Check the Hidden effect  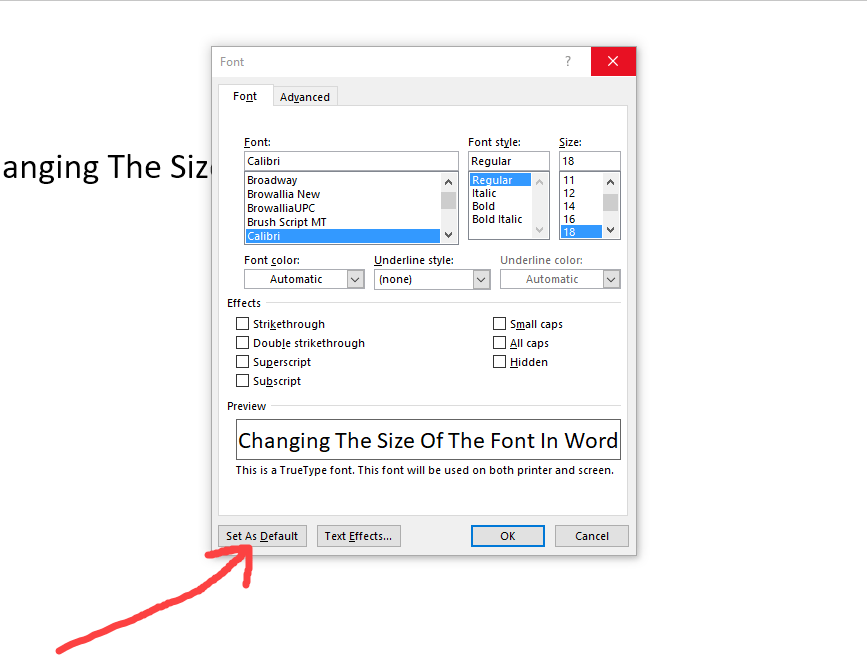pos(499,361)
